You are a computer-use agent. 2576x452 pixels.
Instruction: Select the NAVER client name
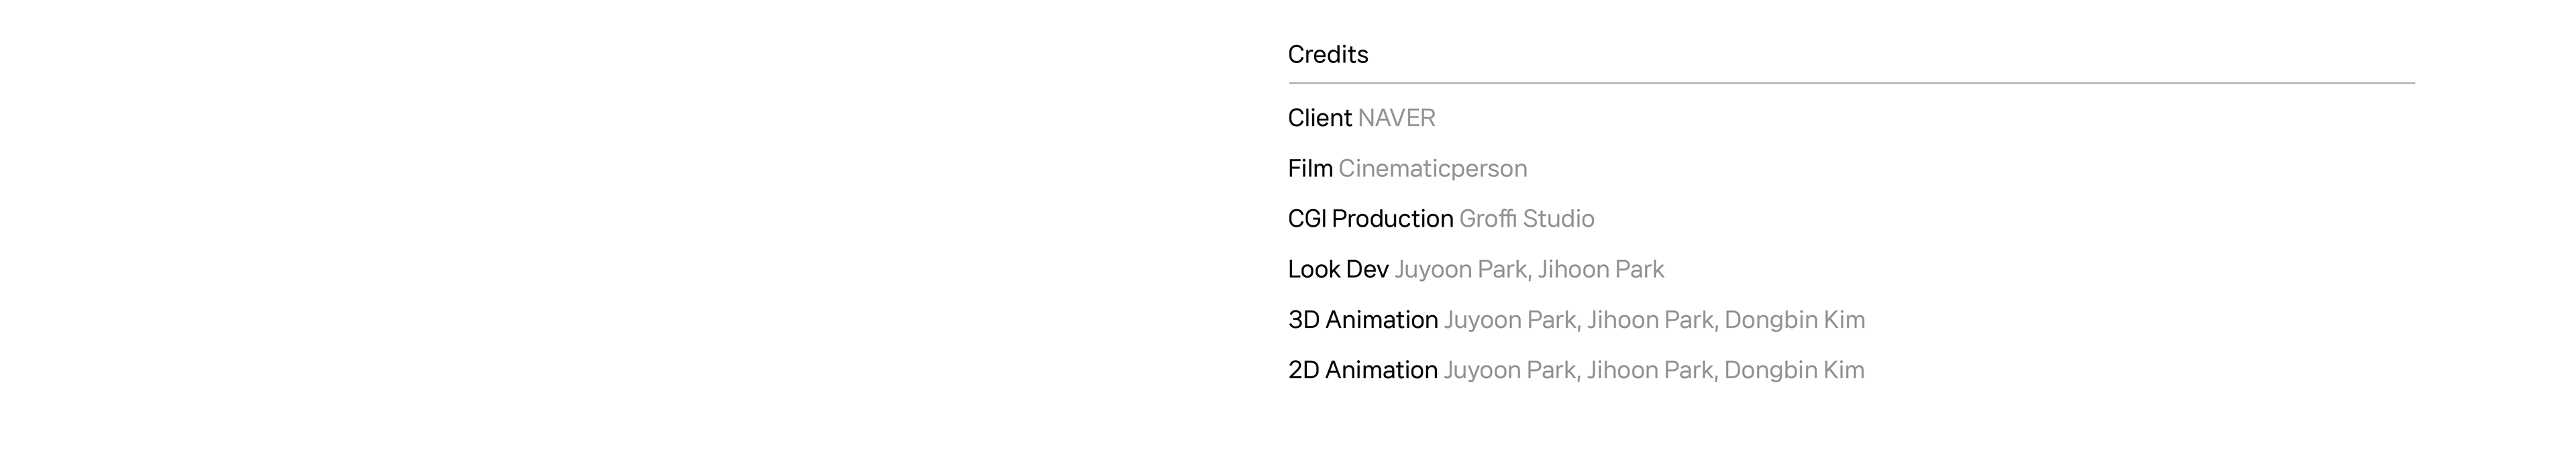[1396, 118]
